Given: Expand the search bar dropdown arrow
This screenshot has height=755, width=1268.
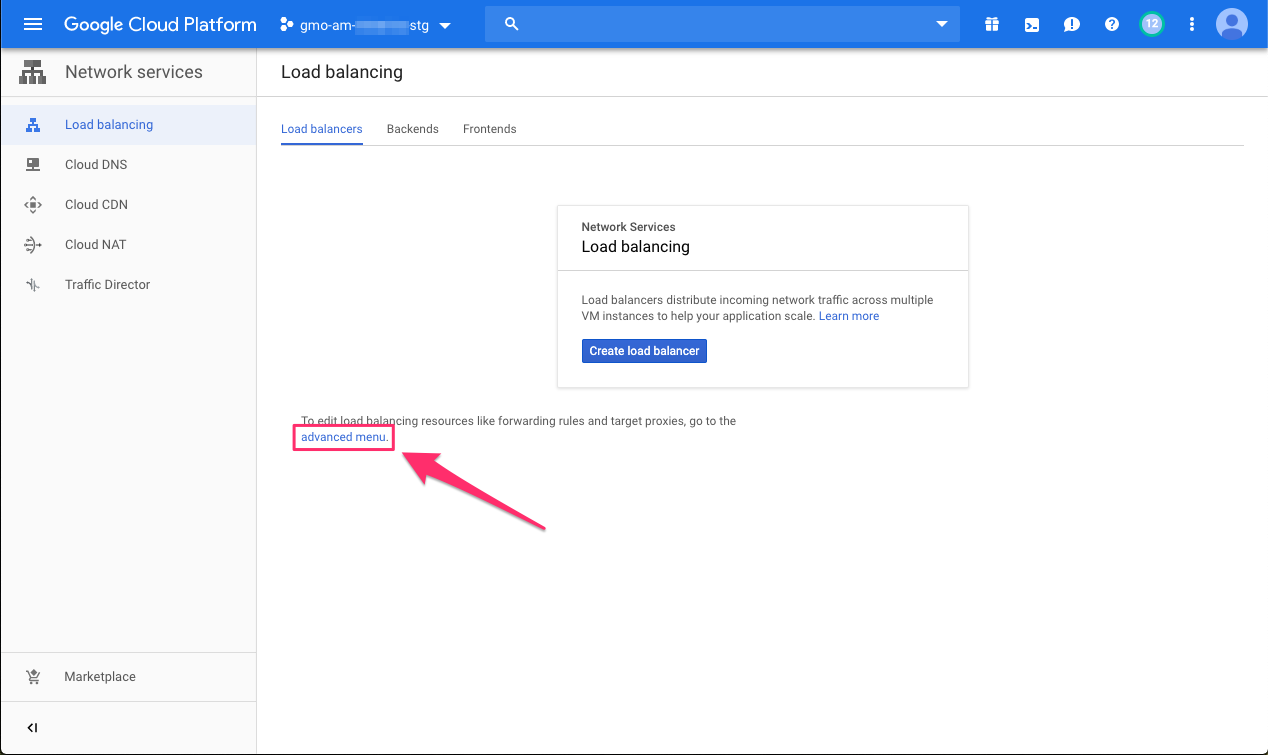Looking at the screenshot, I should point(941,24).
